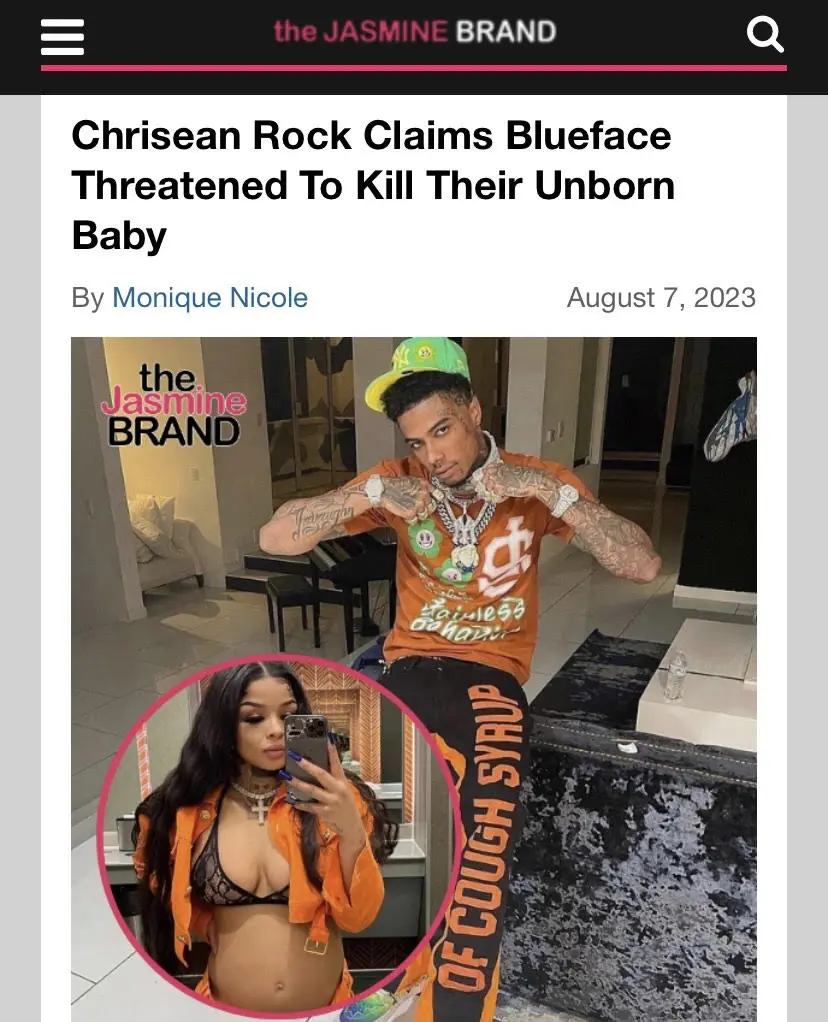The image size is (828, 1022).
Task: Tap the search magnifier icon
Action: pos(765,34)
